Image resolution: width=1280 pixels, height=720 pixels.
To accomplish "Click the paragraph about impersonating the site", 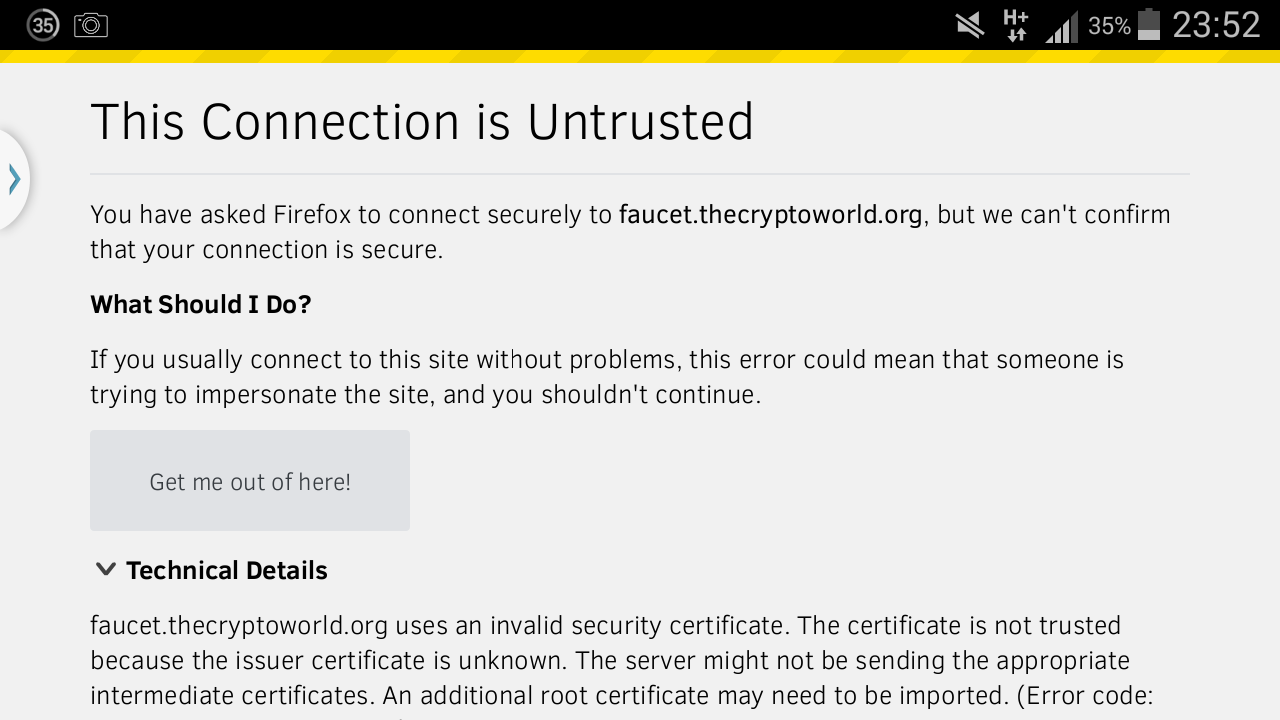I will 607,377.
